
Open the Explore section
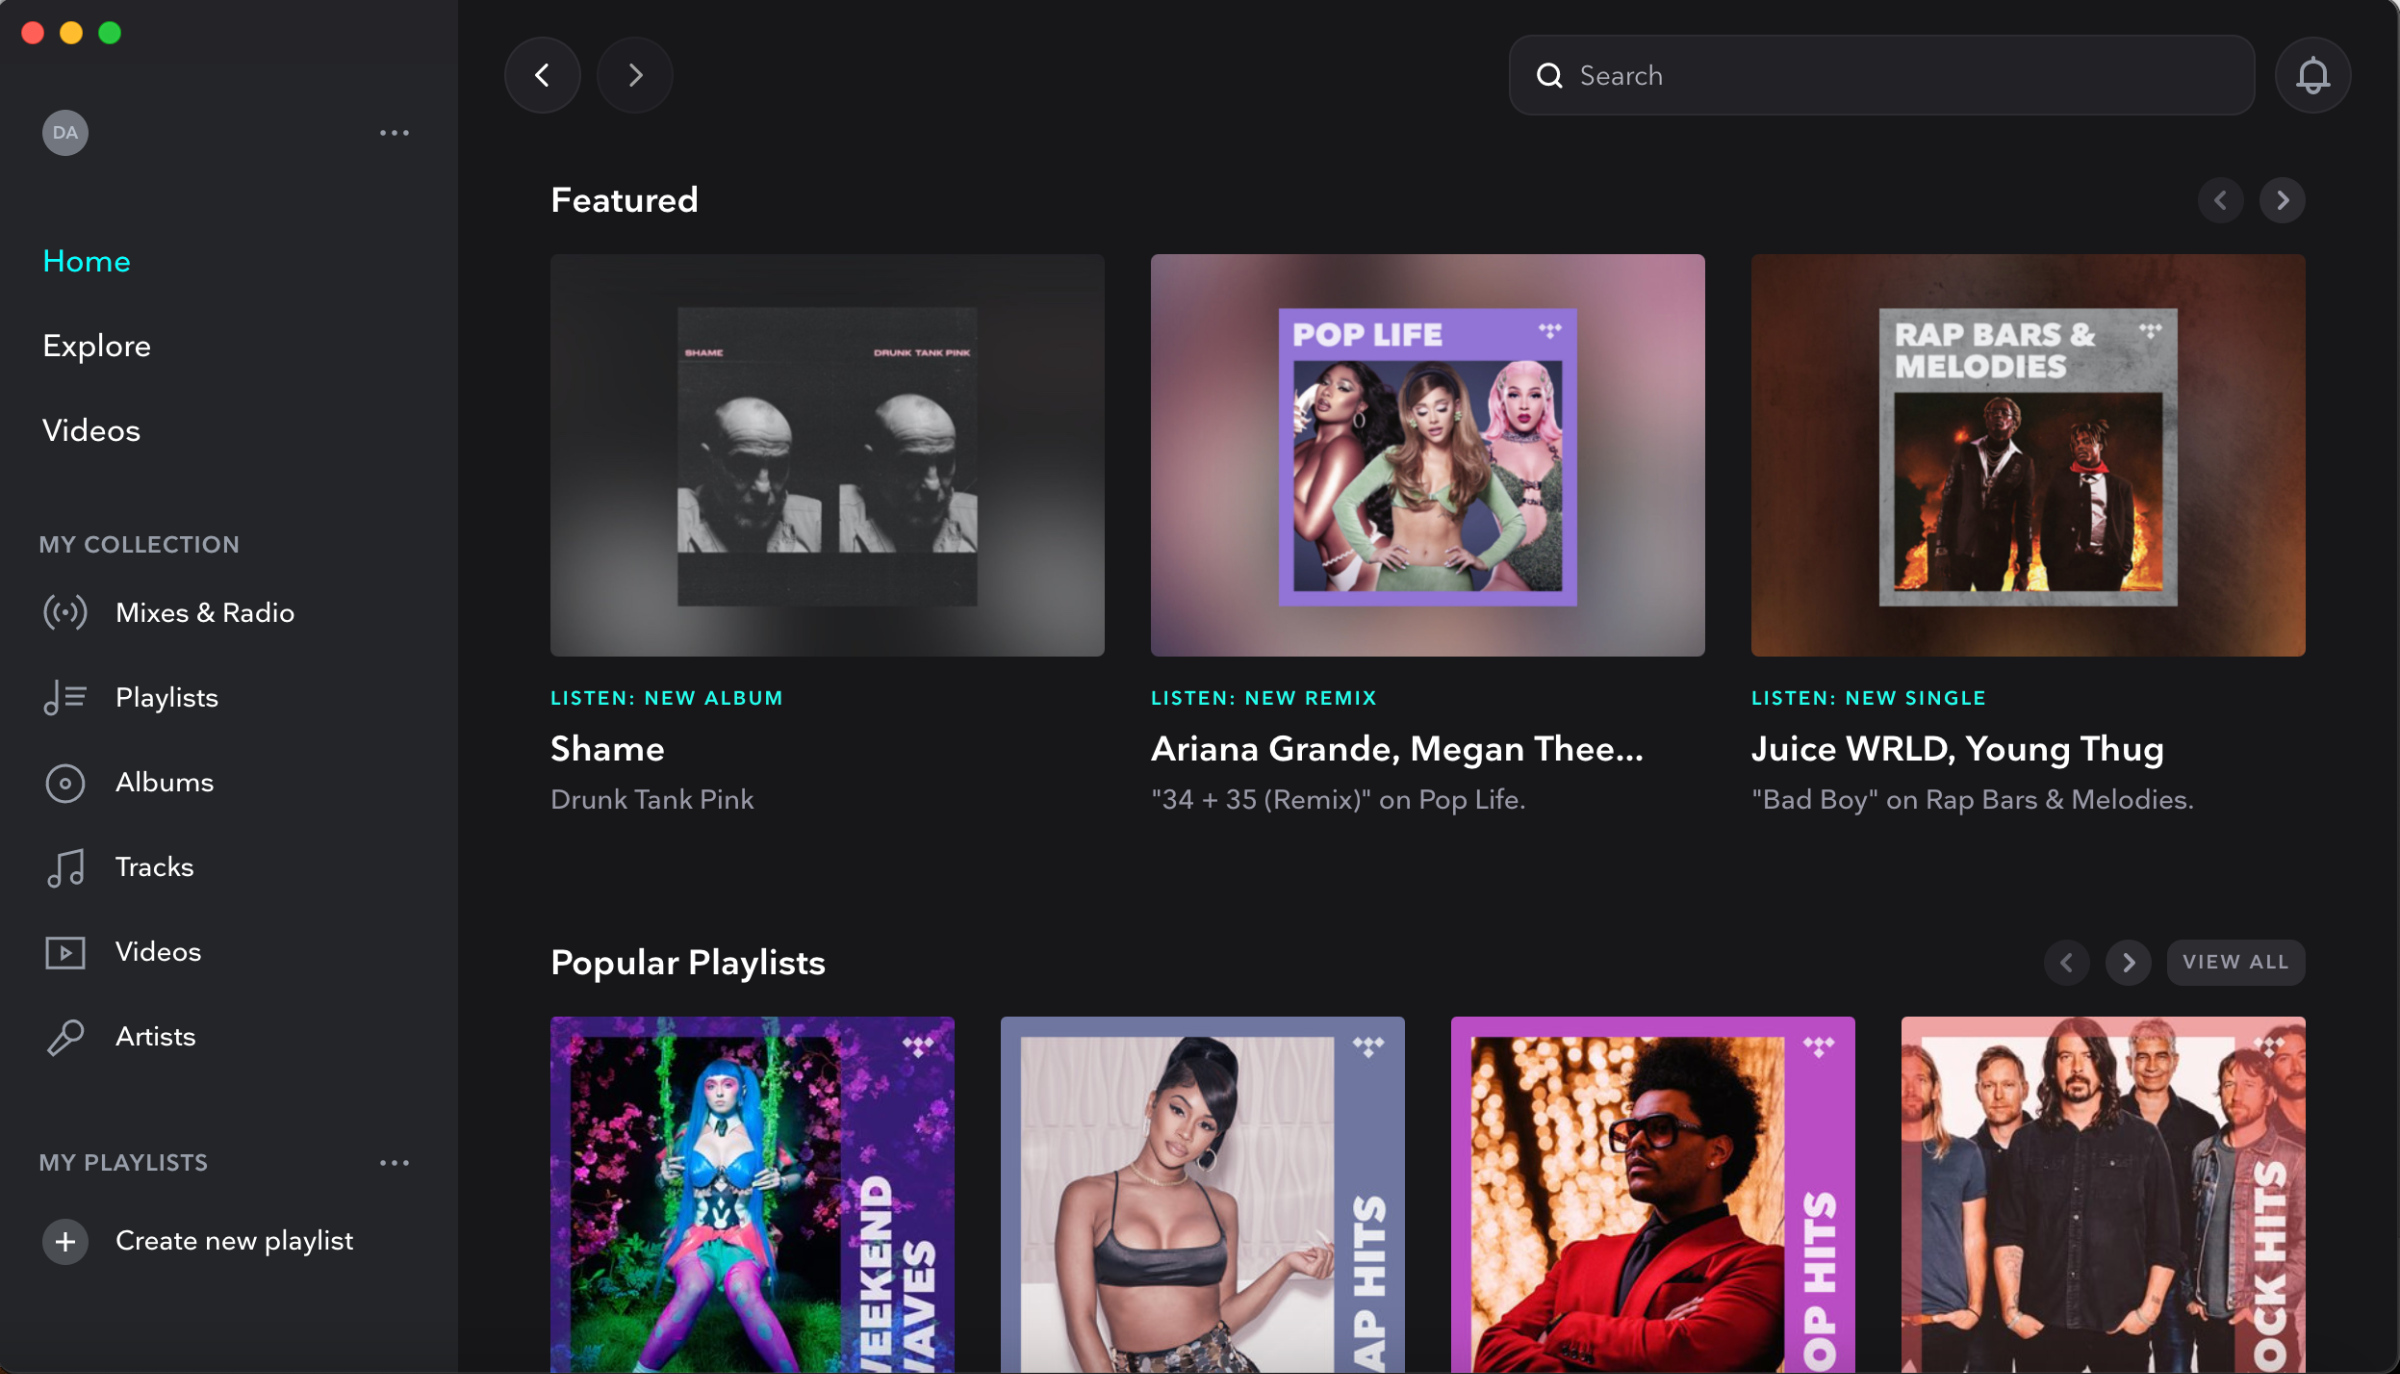tap(96, 346)
